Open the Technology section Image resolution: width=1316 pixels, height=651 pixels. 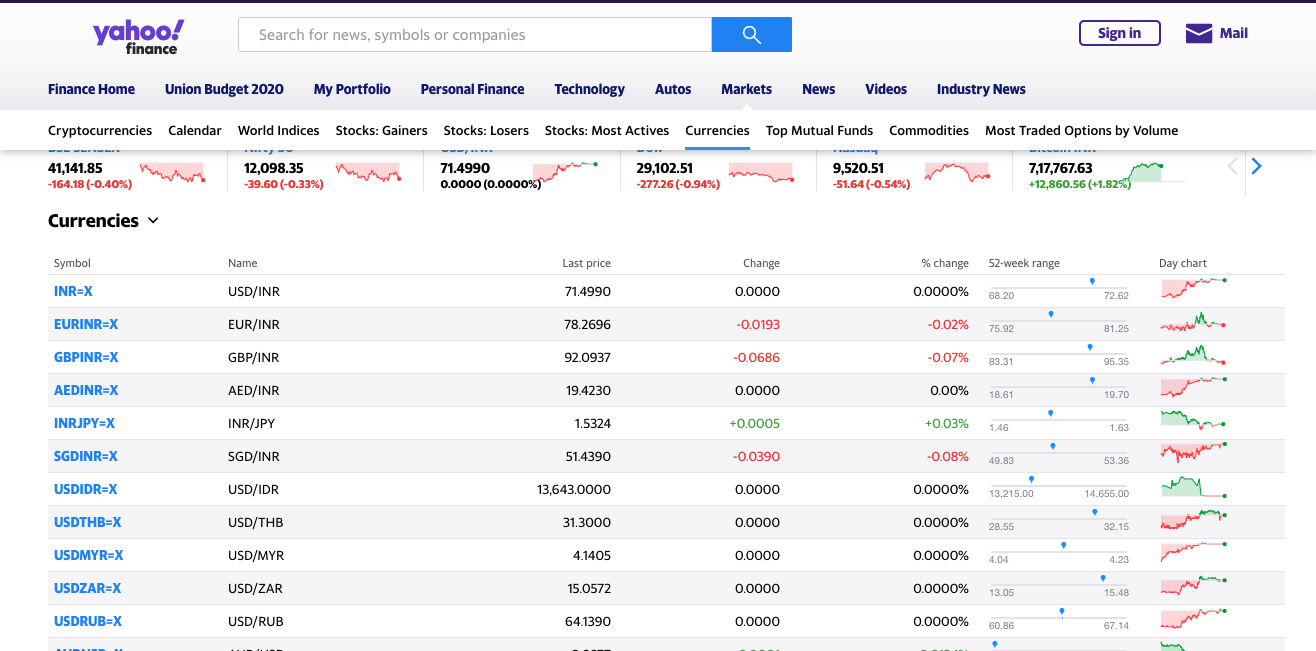point(589,89)
